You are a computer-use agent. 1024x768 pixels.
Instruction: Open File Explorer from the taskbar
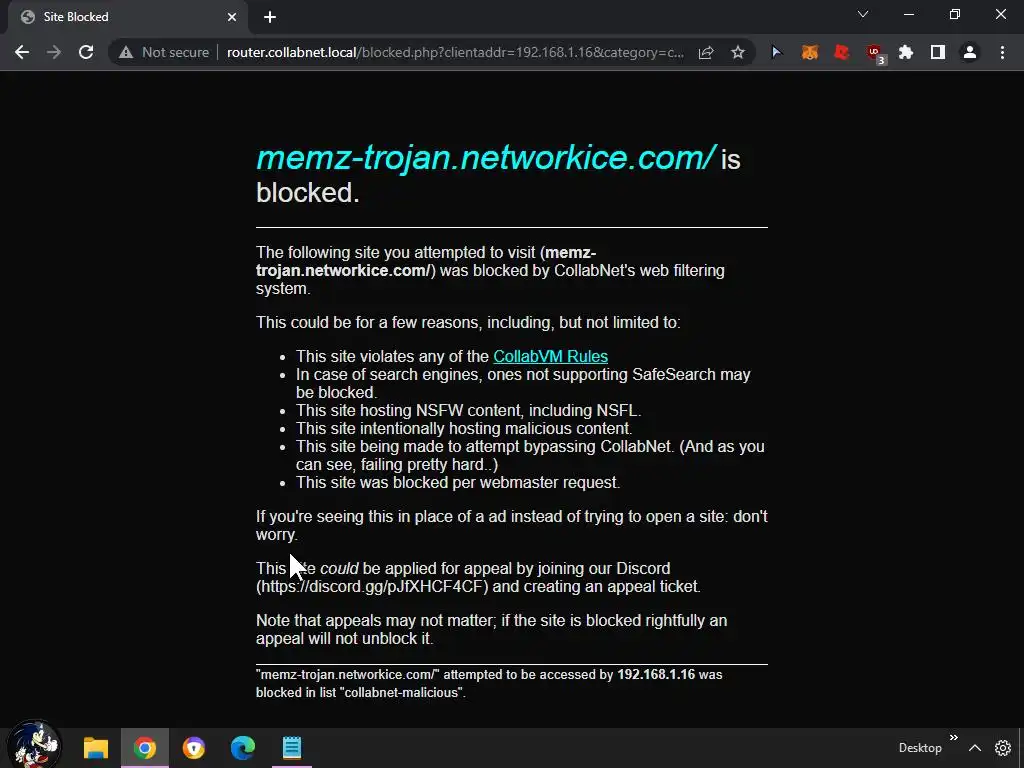(95, 748)
